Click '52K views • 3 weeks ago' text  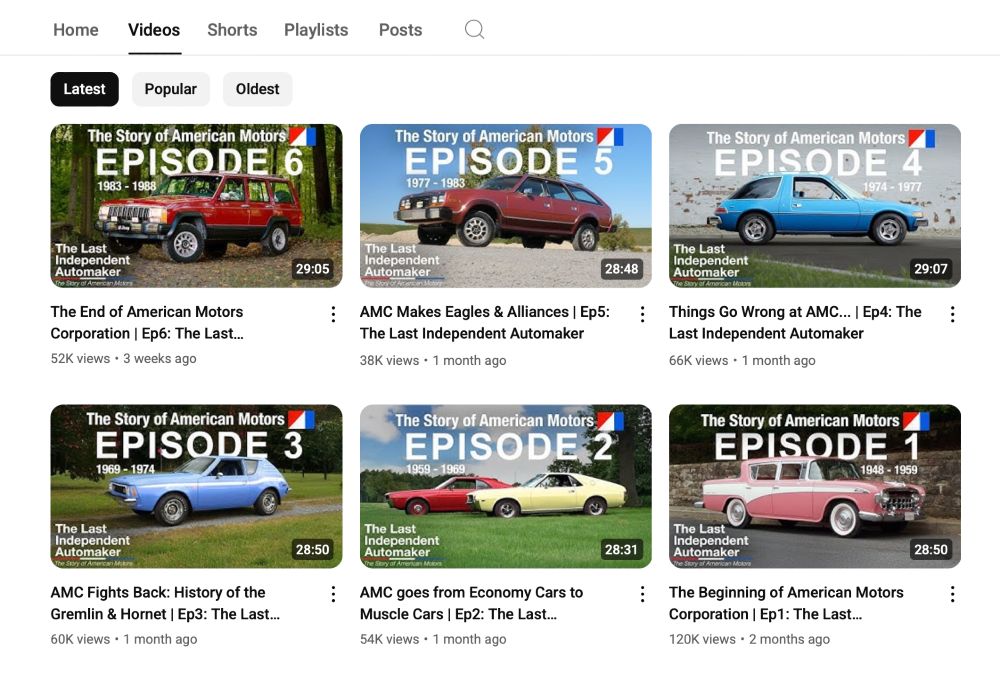(124, 358)
